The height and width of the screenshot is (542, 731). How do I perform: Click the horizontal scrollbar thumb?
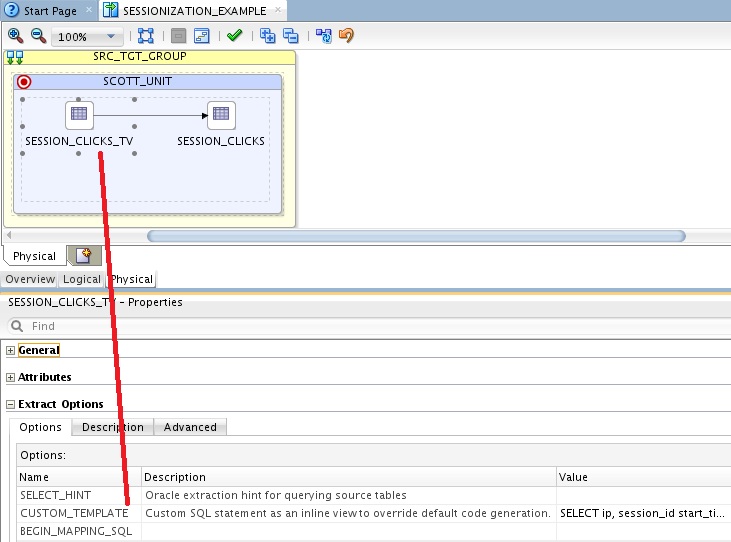coord(416,236)
